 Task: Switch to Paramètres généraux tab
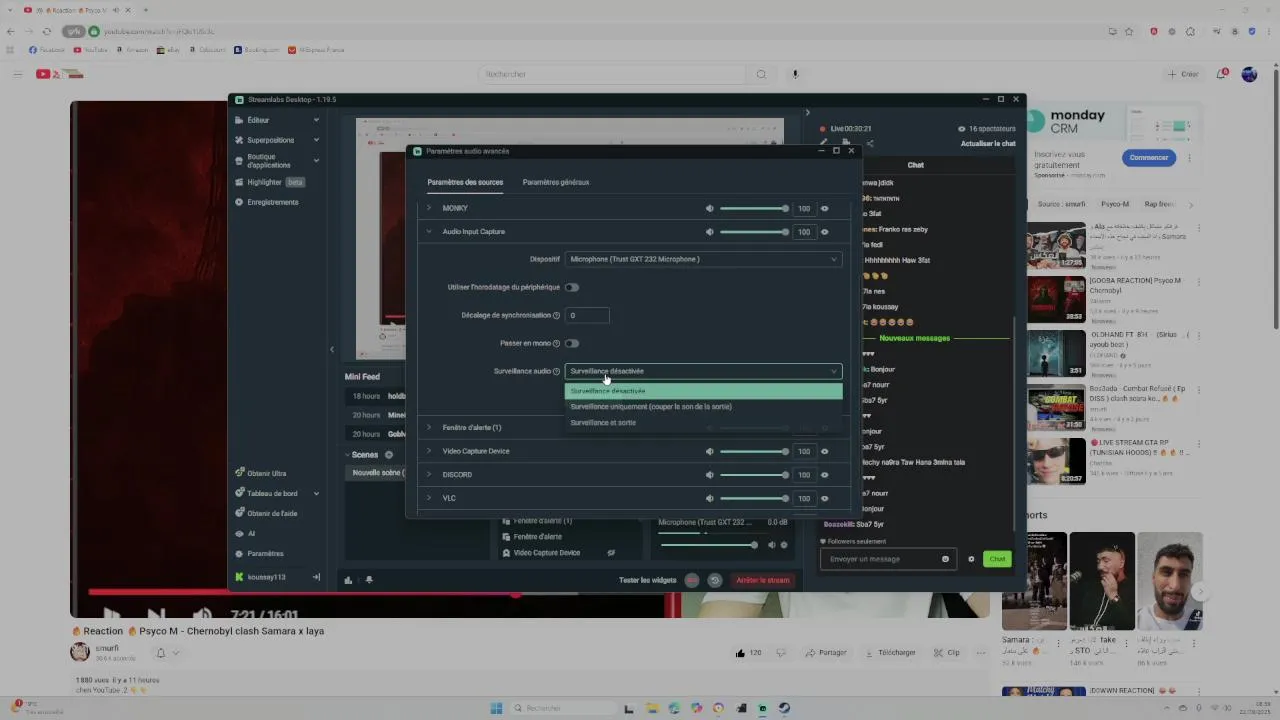556,182
